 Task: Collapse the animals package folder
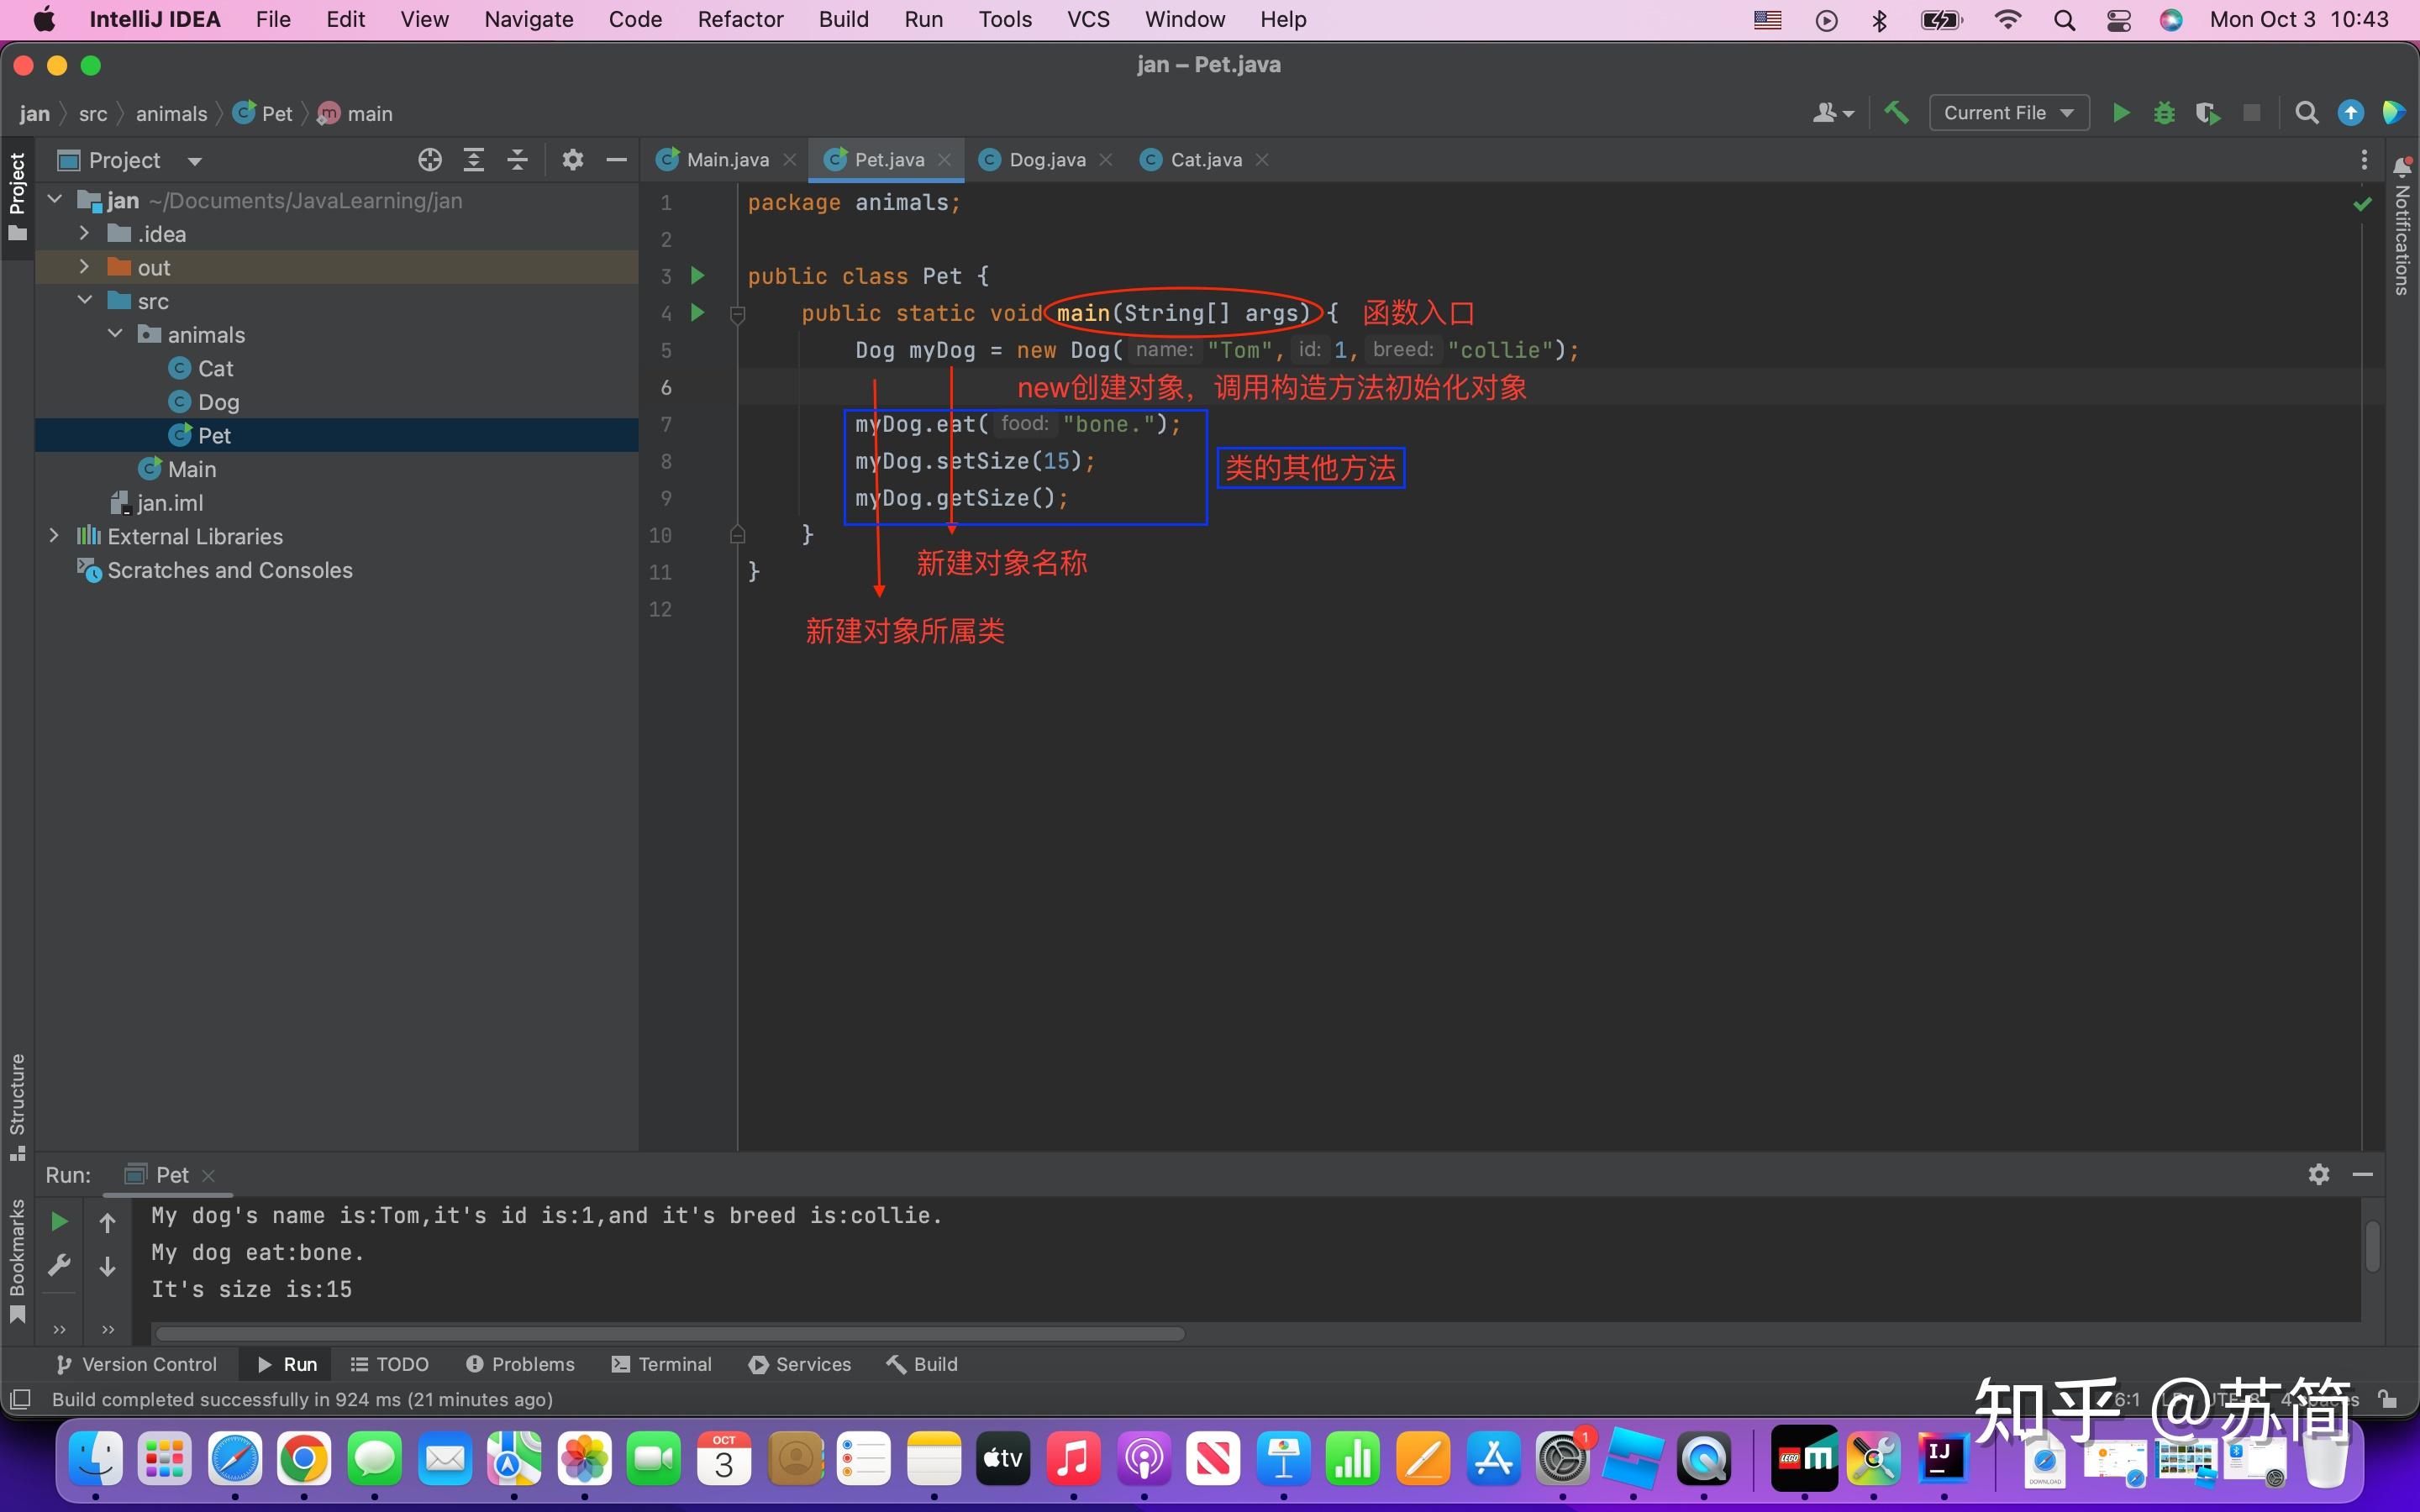(x=115, y=334)
